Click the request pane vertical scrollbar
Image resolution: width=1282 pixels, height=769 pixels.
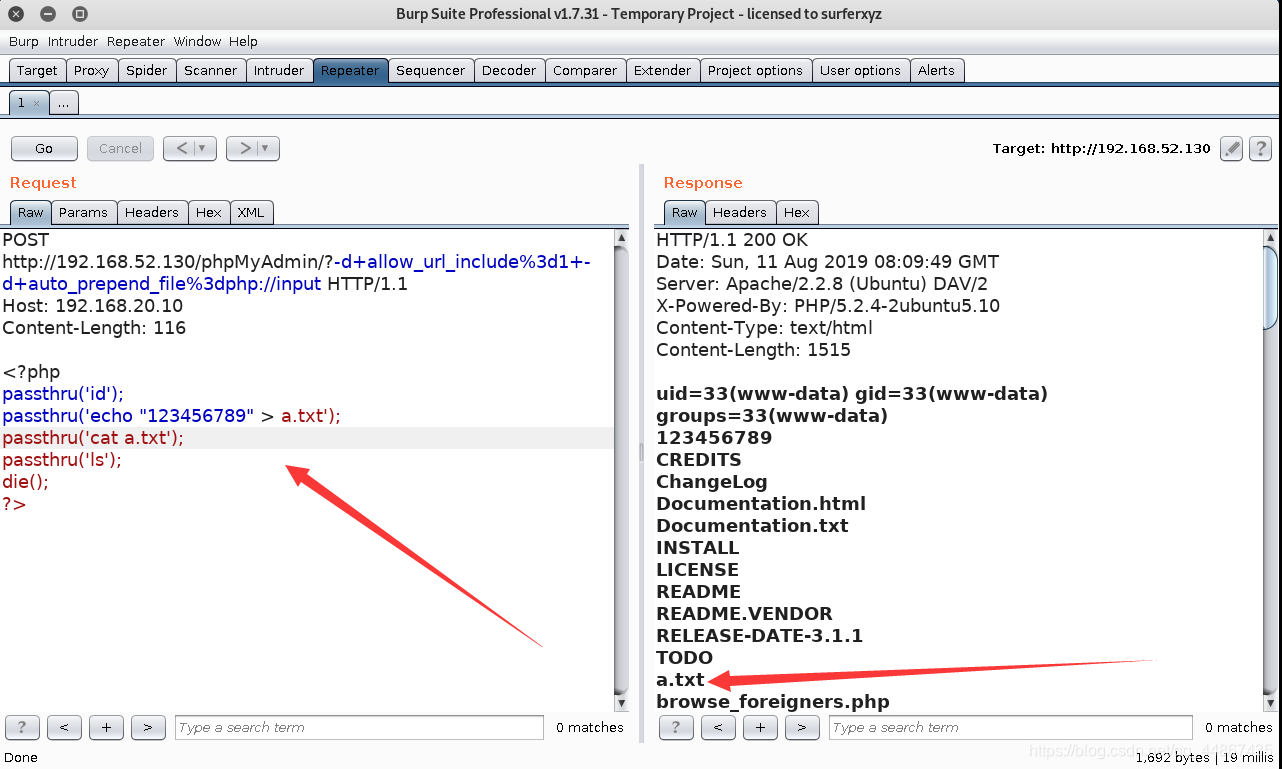[x=622, y=470]
